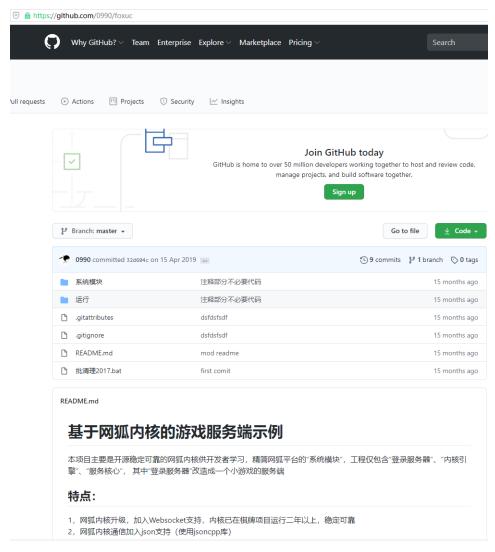Open the 0990 author link
Image resolution: width=495 pixels, height=552 pixels.
click(x=83, y=260)
